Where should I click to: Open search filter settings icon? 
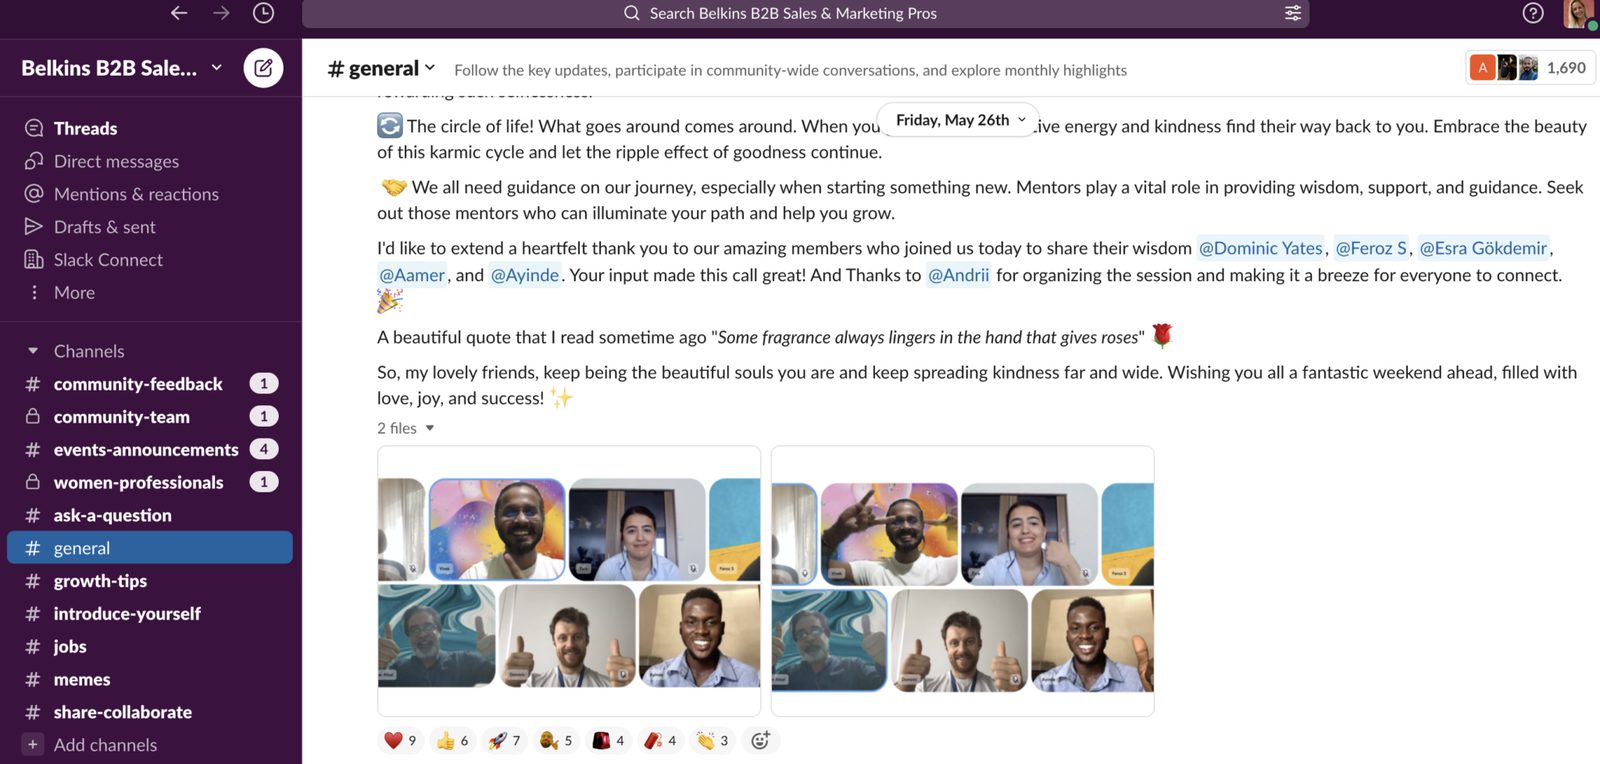(x=1292, y=13)
